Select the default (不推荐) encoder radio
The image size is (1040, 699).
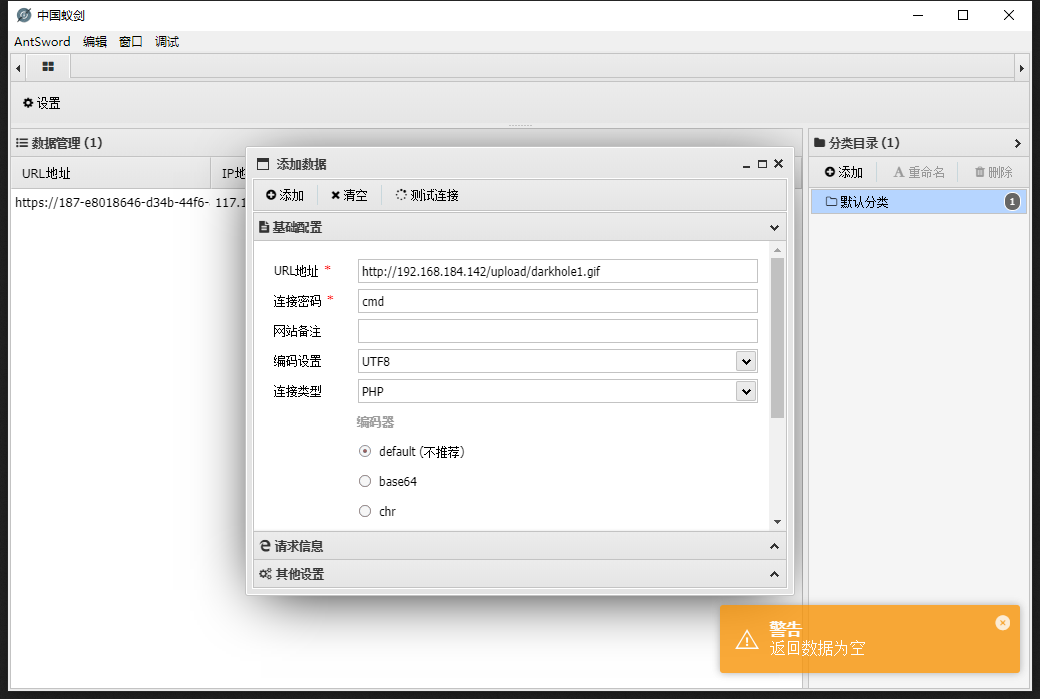coord(365,451)
